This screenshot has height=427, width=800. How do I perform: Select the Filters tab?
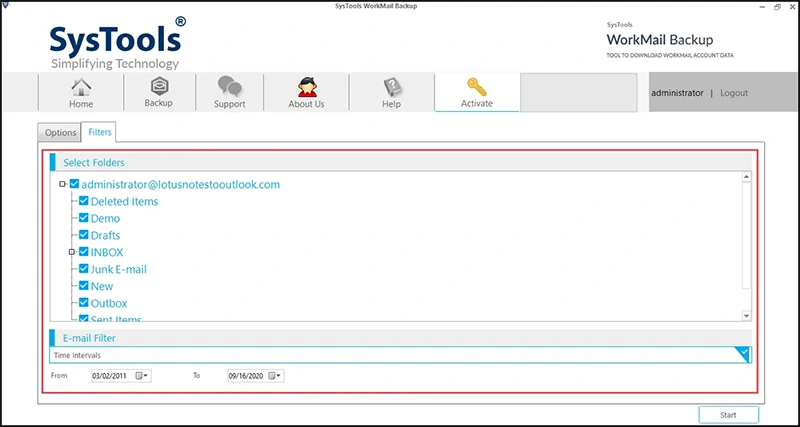(99, 132)
